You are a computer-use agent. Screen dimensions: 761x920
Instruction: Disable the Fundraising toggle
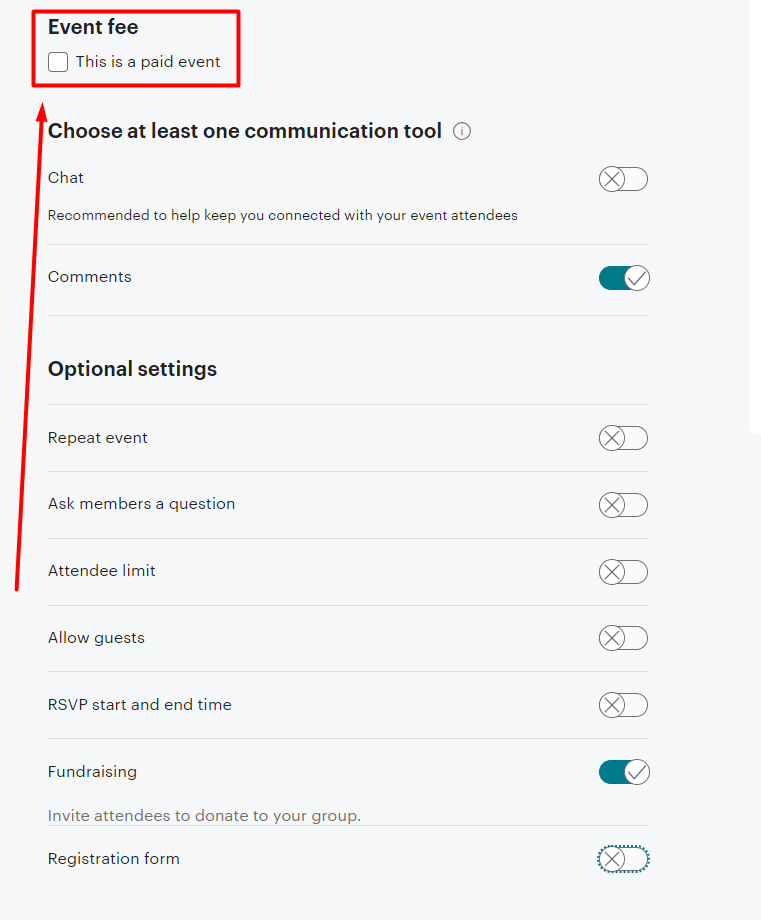(624, 772)
